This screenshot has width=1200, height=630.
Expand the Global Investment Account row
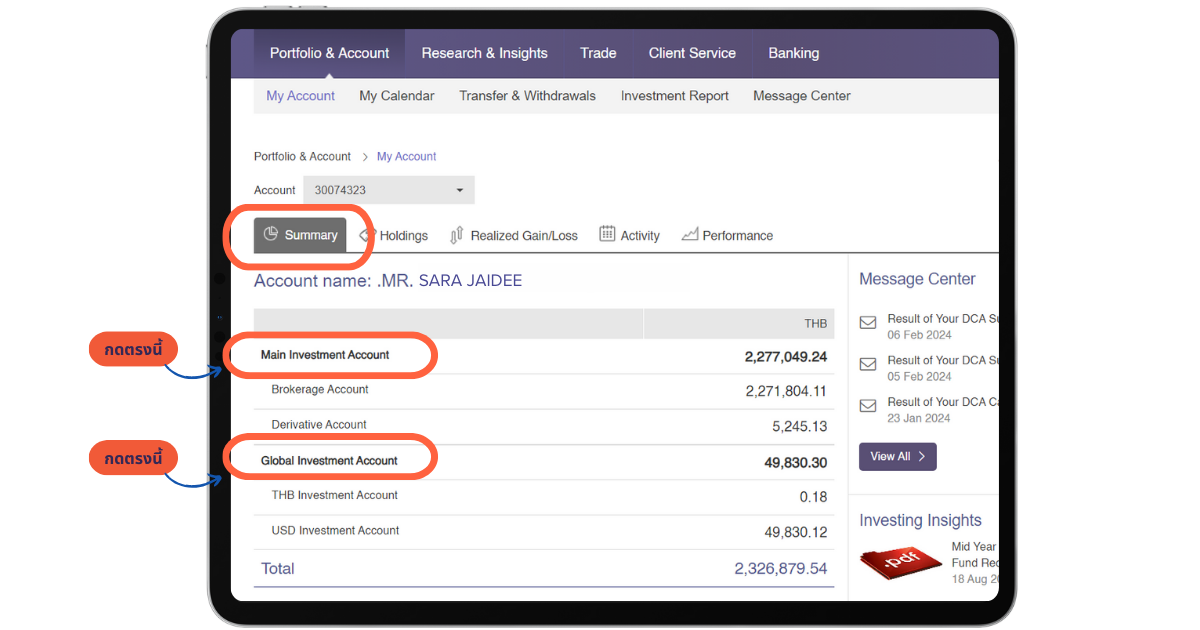pos(329,461)
